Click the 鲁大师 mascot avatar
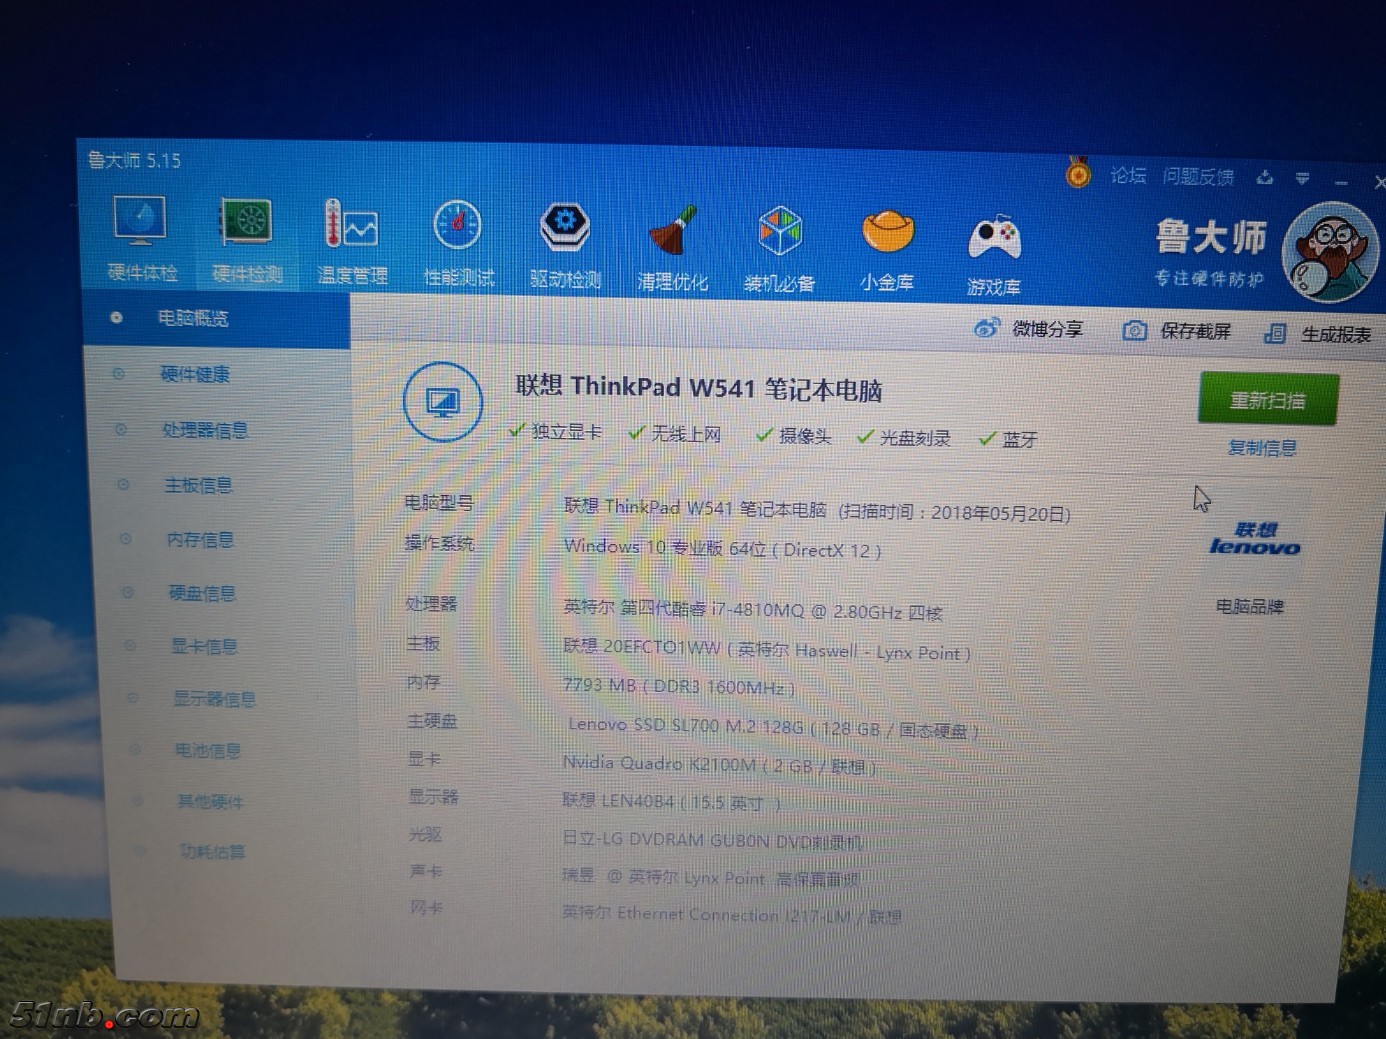This screenshot has width=1386, height=1039. [x=1330, y=252]
